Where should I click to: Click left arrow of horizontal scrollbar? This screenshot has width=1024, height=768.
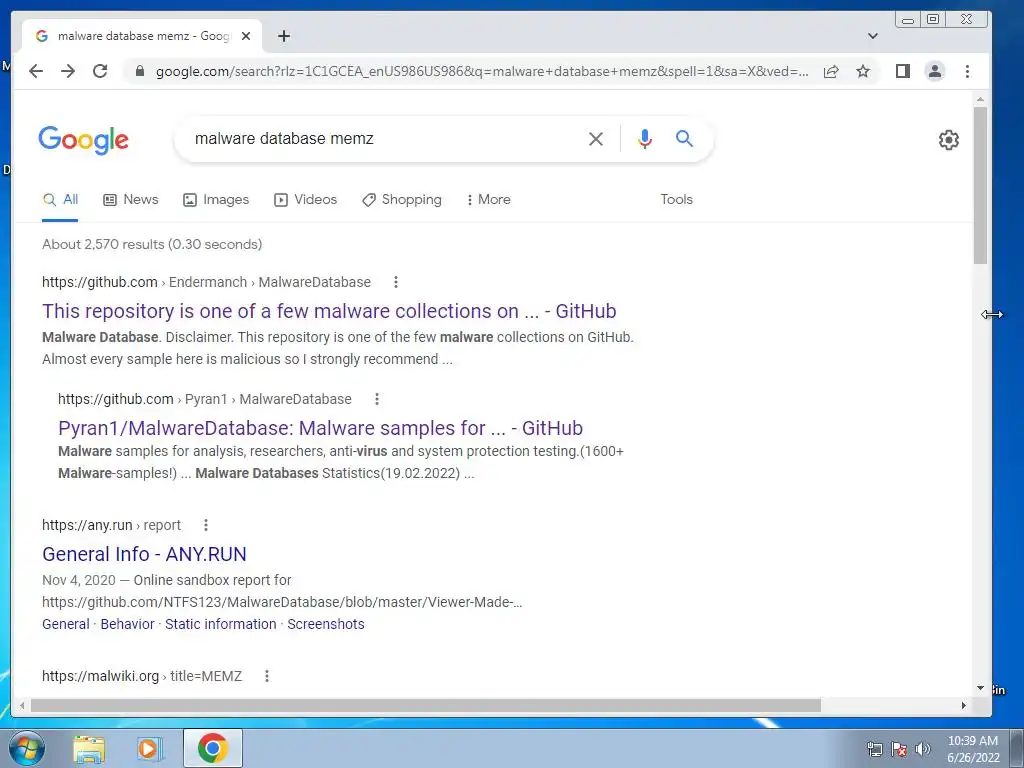click(22, 705)
